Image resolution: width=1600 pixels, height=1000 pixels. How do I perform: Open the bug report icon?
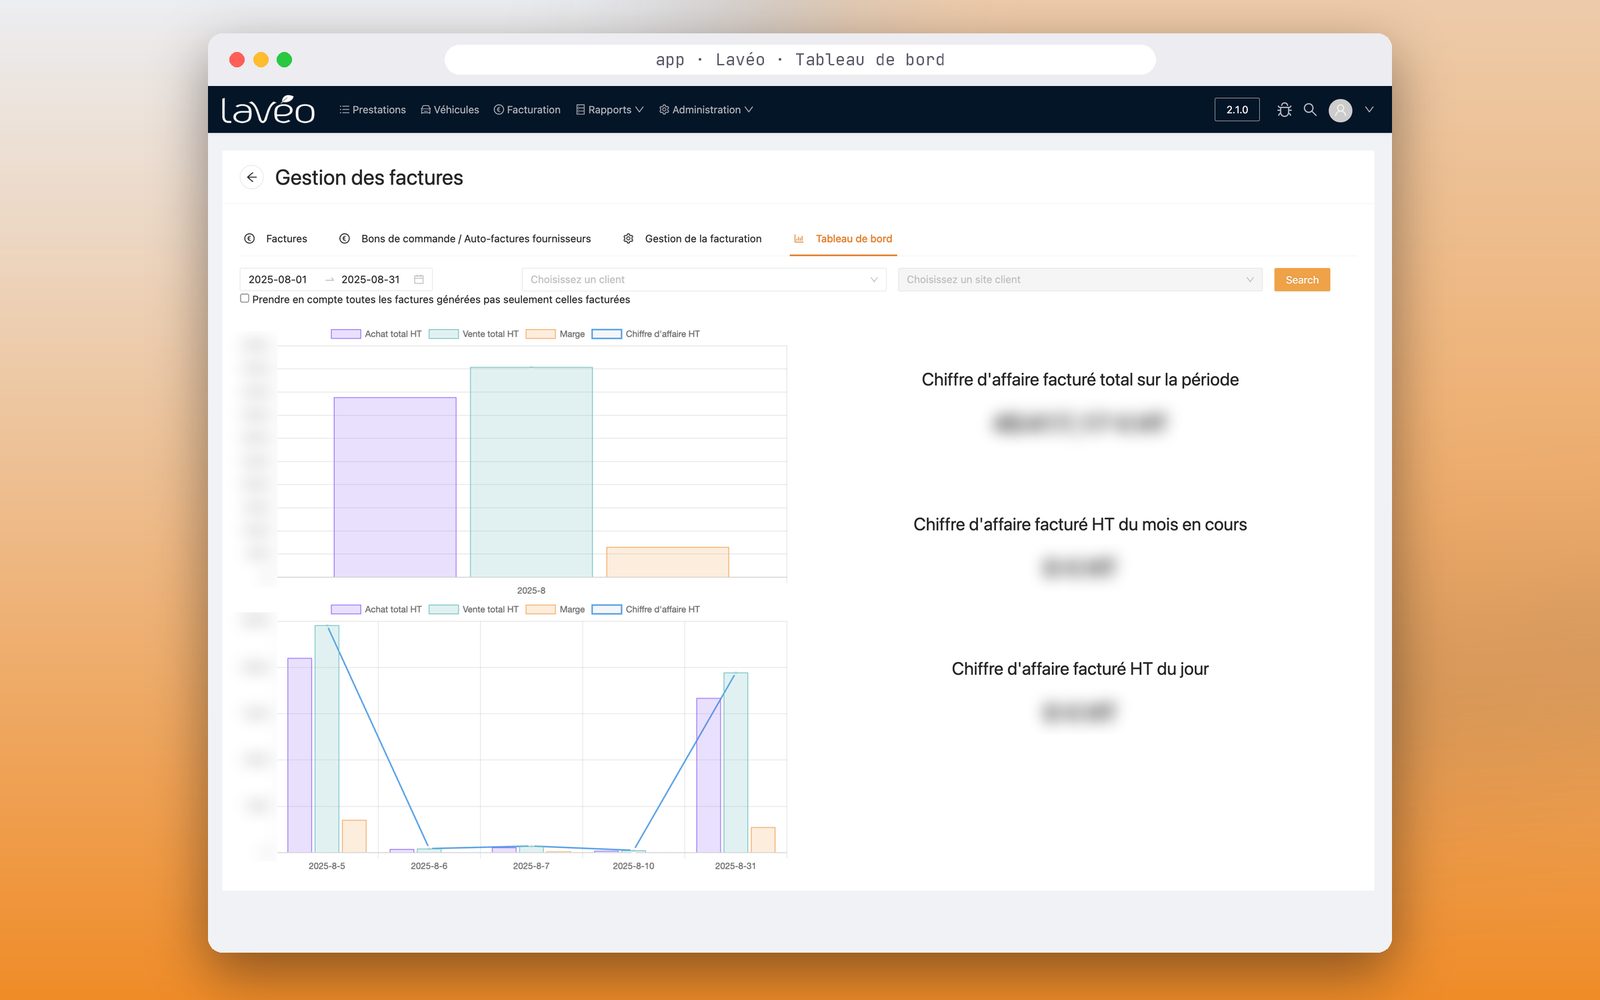(x=1284, y=110)
